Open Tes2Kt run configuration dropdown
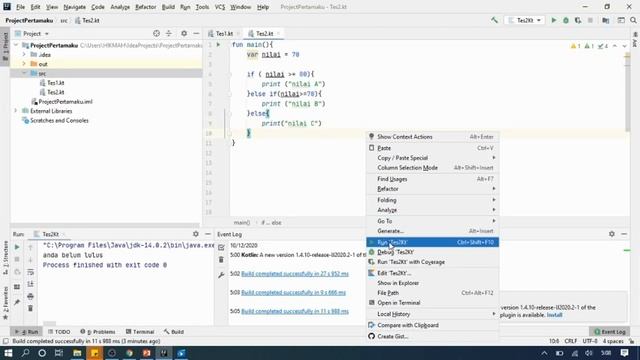Screen dimensions: 640x360 pos(525,20)
